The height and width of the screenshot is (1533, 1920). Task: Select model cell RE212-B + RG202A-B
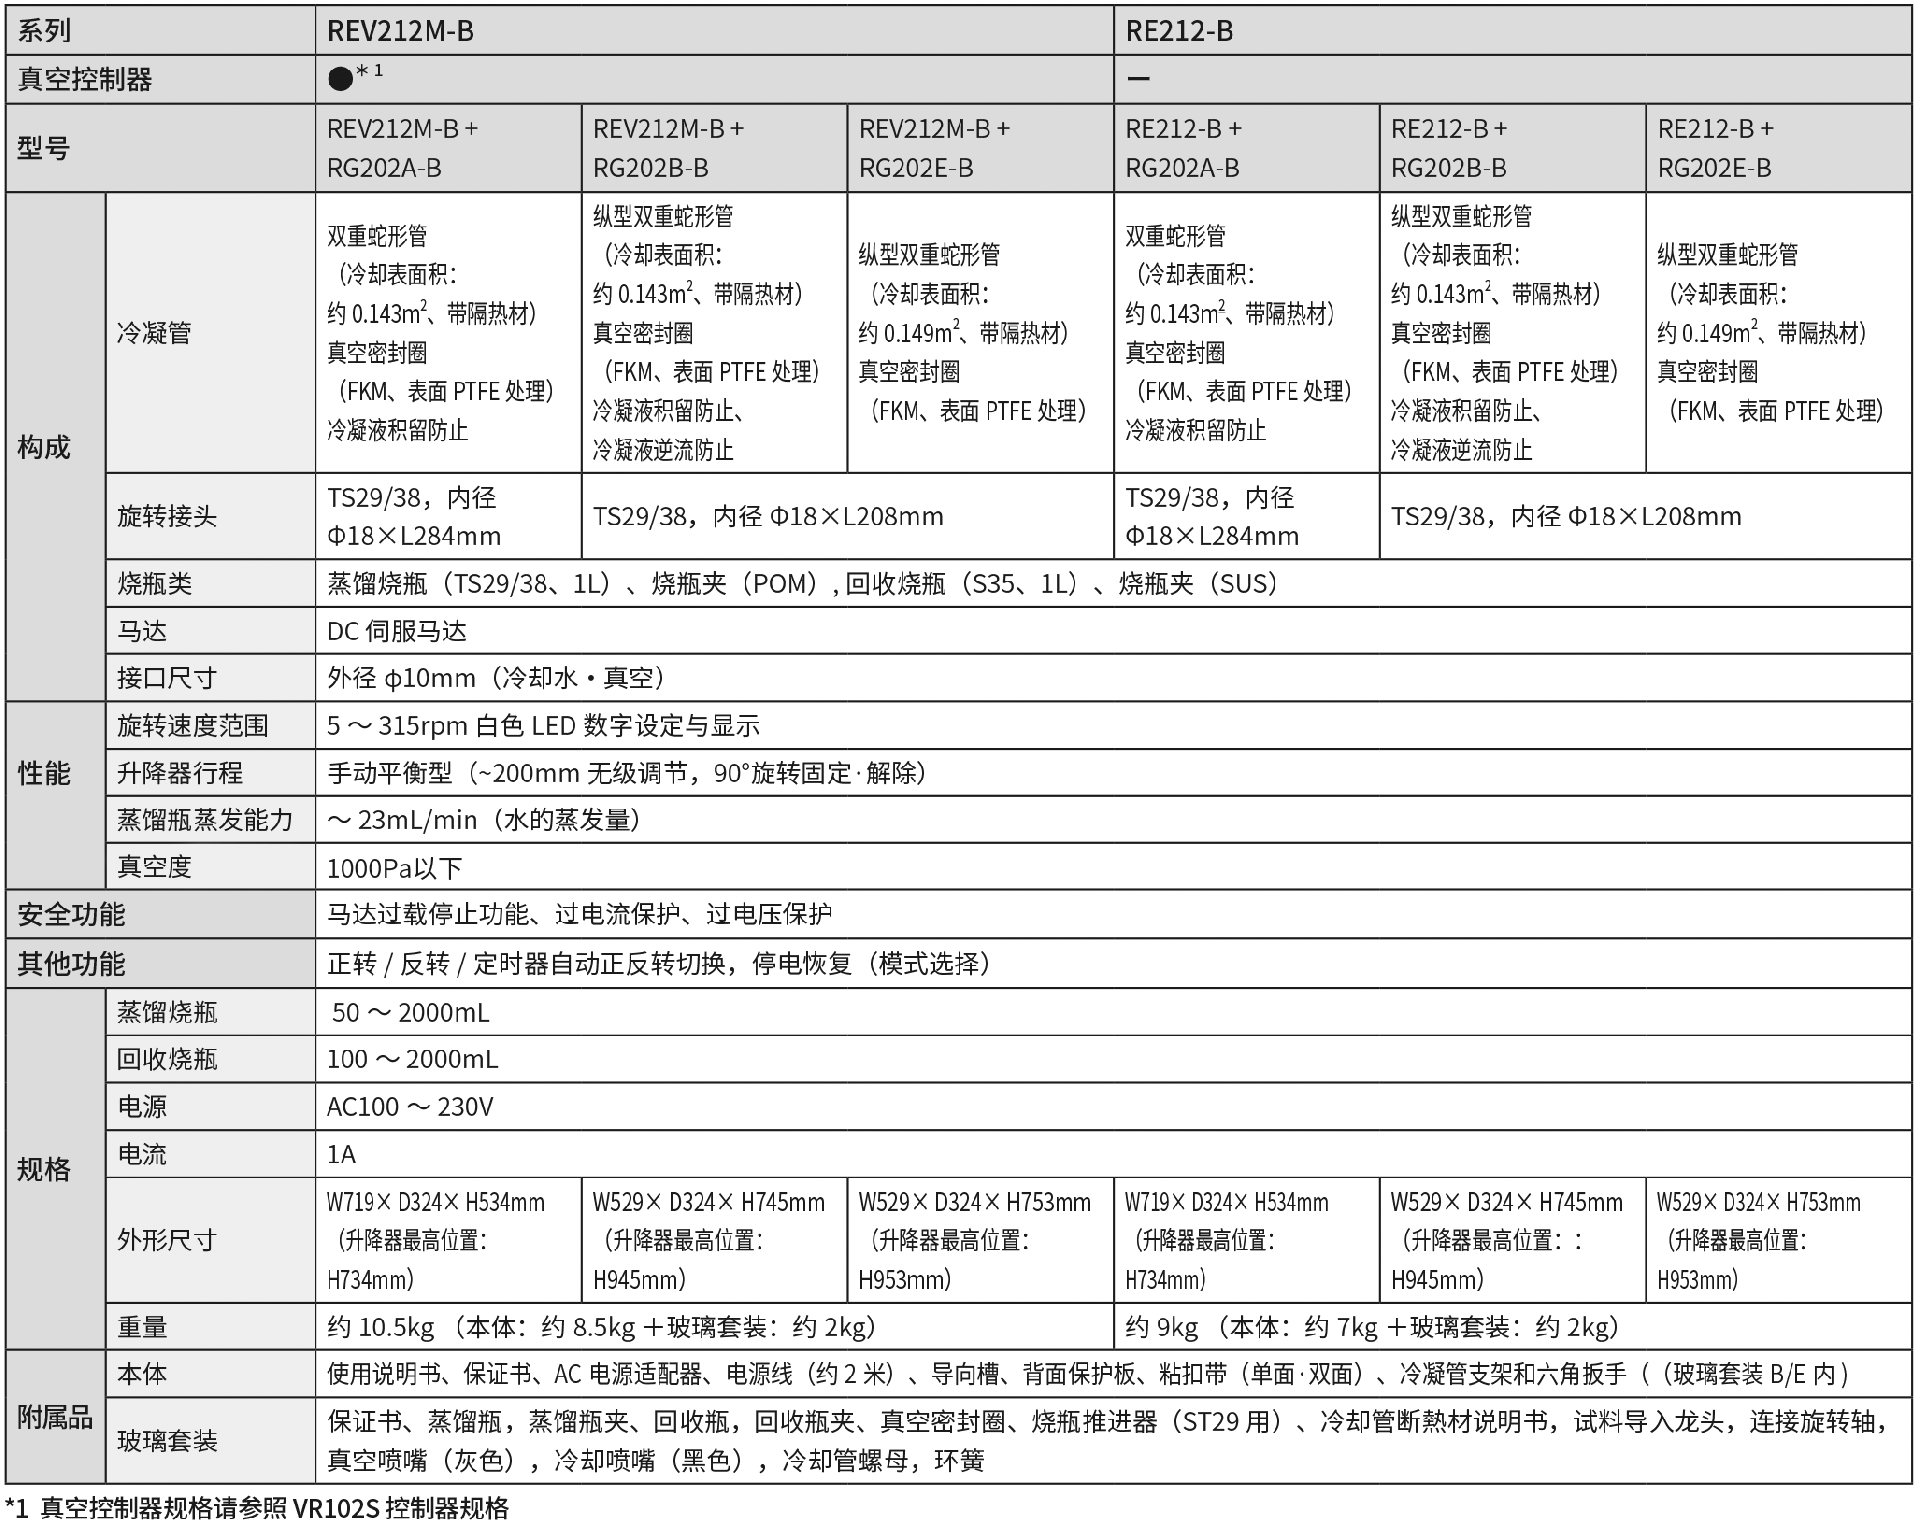(x=1246, y=148)
